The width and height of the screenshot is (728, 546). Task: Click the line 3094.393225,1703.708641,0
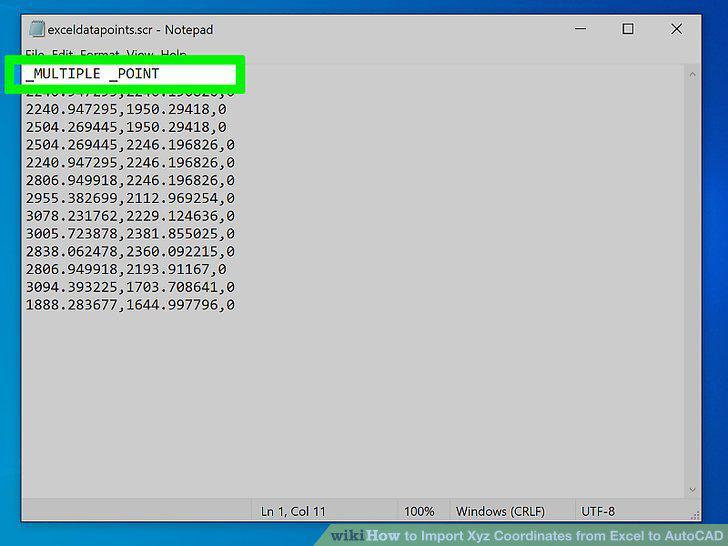[x=130, y=287]
